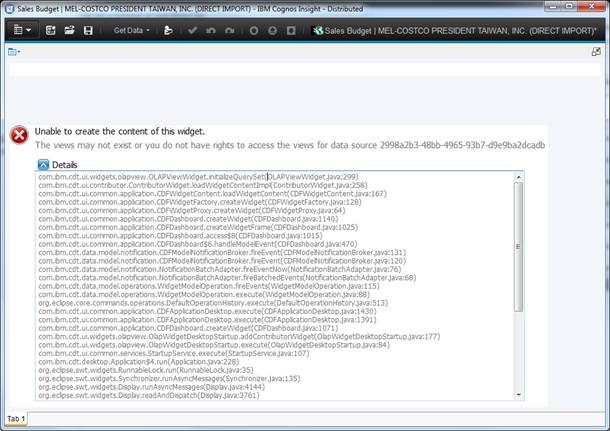Click the take ownership person icon

coord(168,30)
